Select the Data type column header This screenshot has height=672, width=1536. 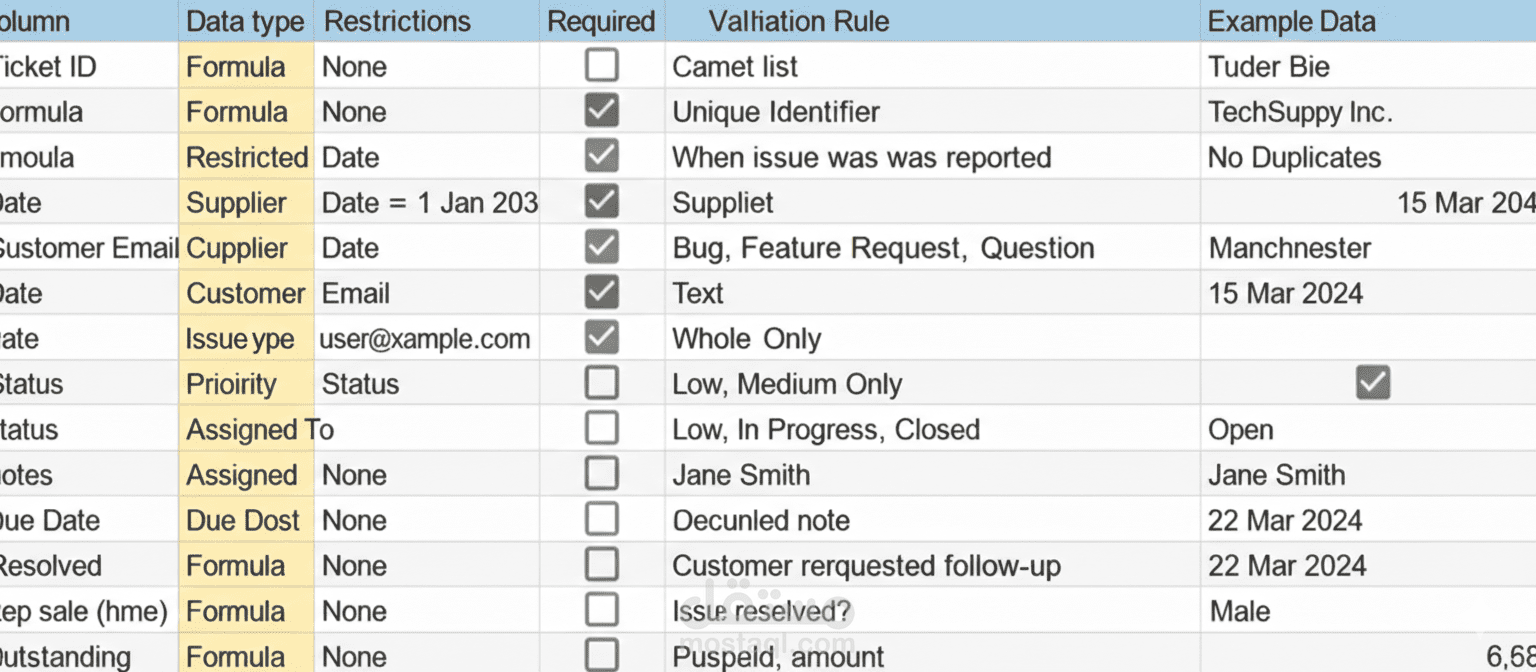coord(246,21)
